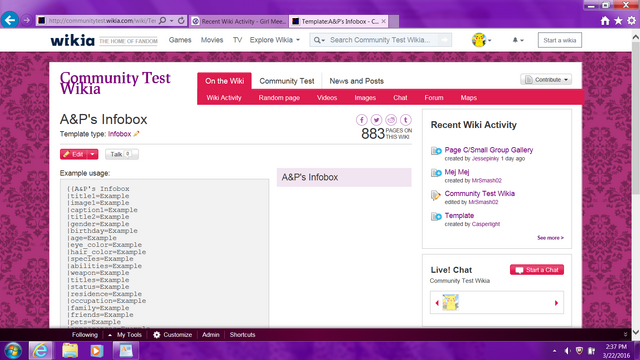Open Windows Start button
Image resolution: width=640 pixels, height=360 pixels.
point(13,351)
